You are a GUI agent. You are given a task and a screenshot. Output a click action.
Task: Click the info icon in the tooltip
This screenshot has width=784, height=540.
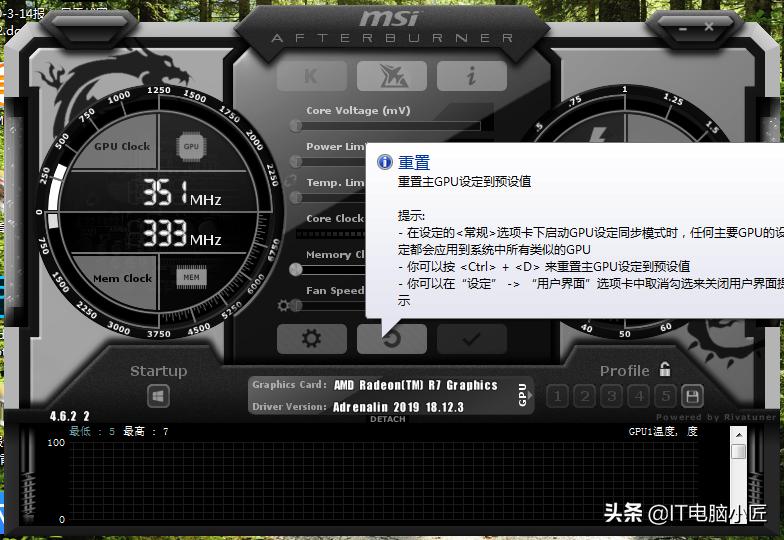point(384,162)
